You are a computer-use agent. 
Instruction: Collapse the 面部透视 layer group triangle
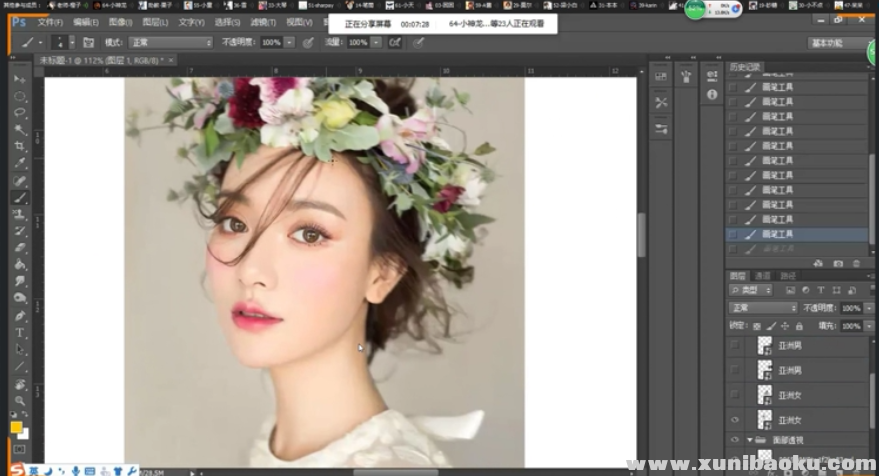pos(750,440)
